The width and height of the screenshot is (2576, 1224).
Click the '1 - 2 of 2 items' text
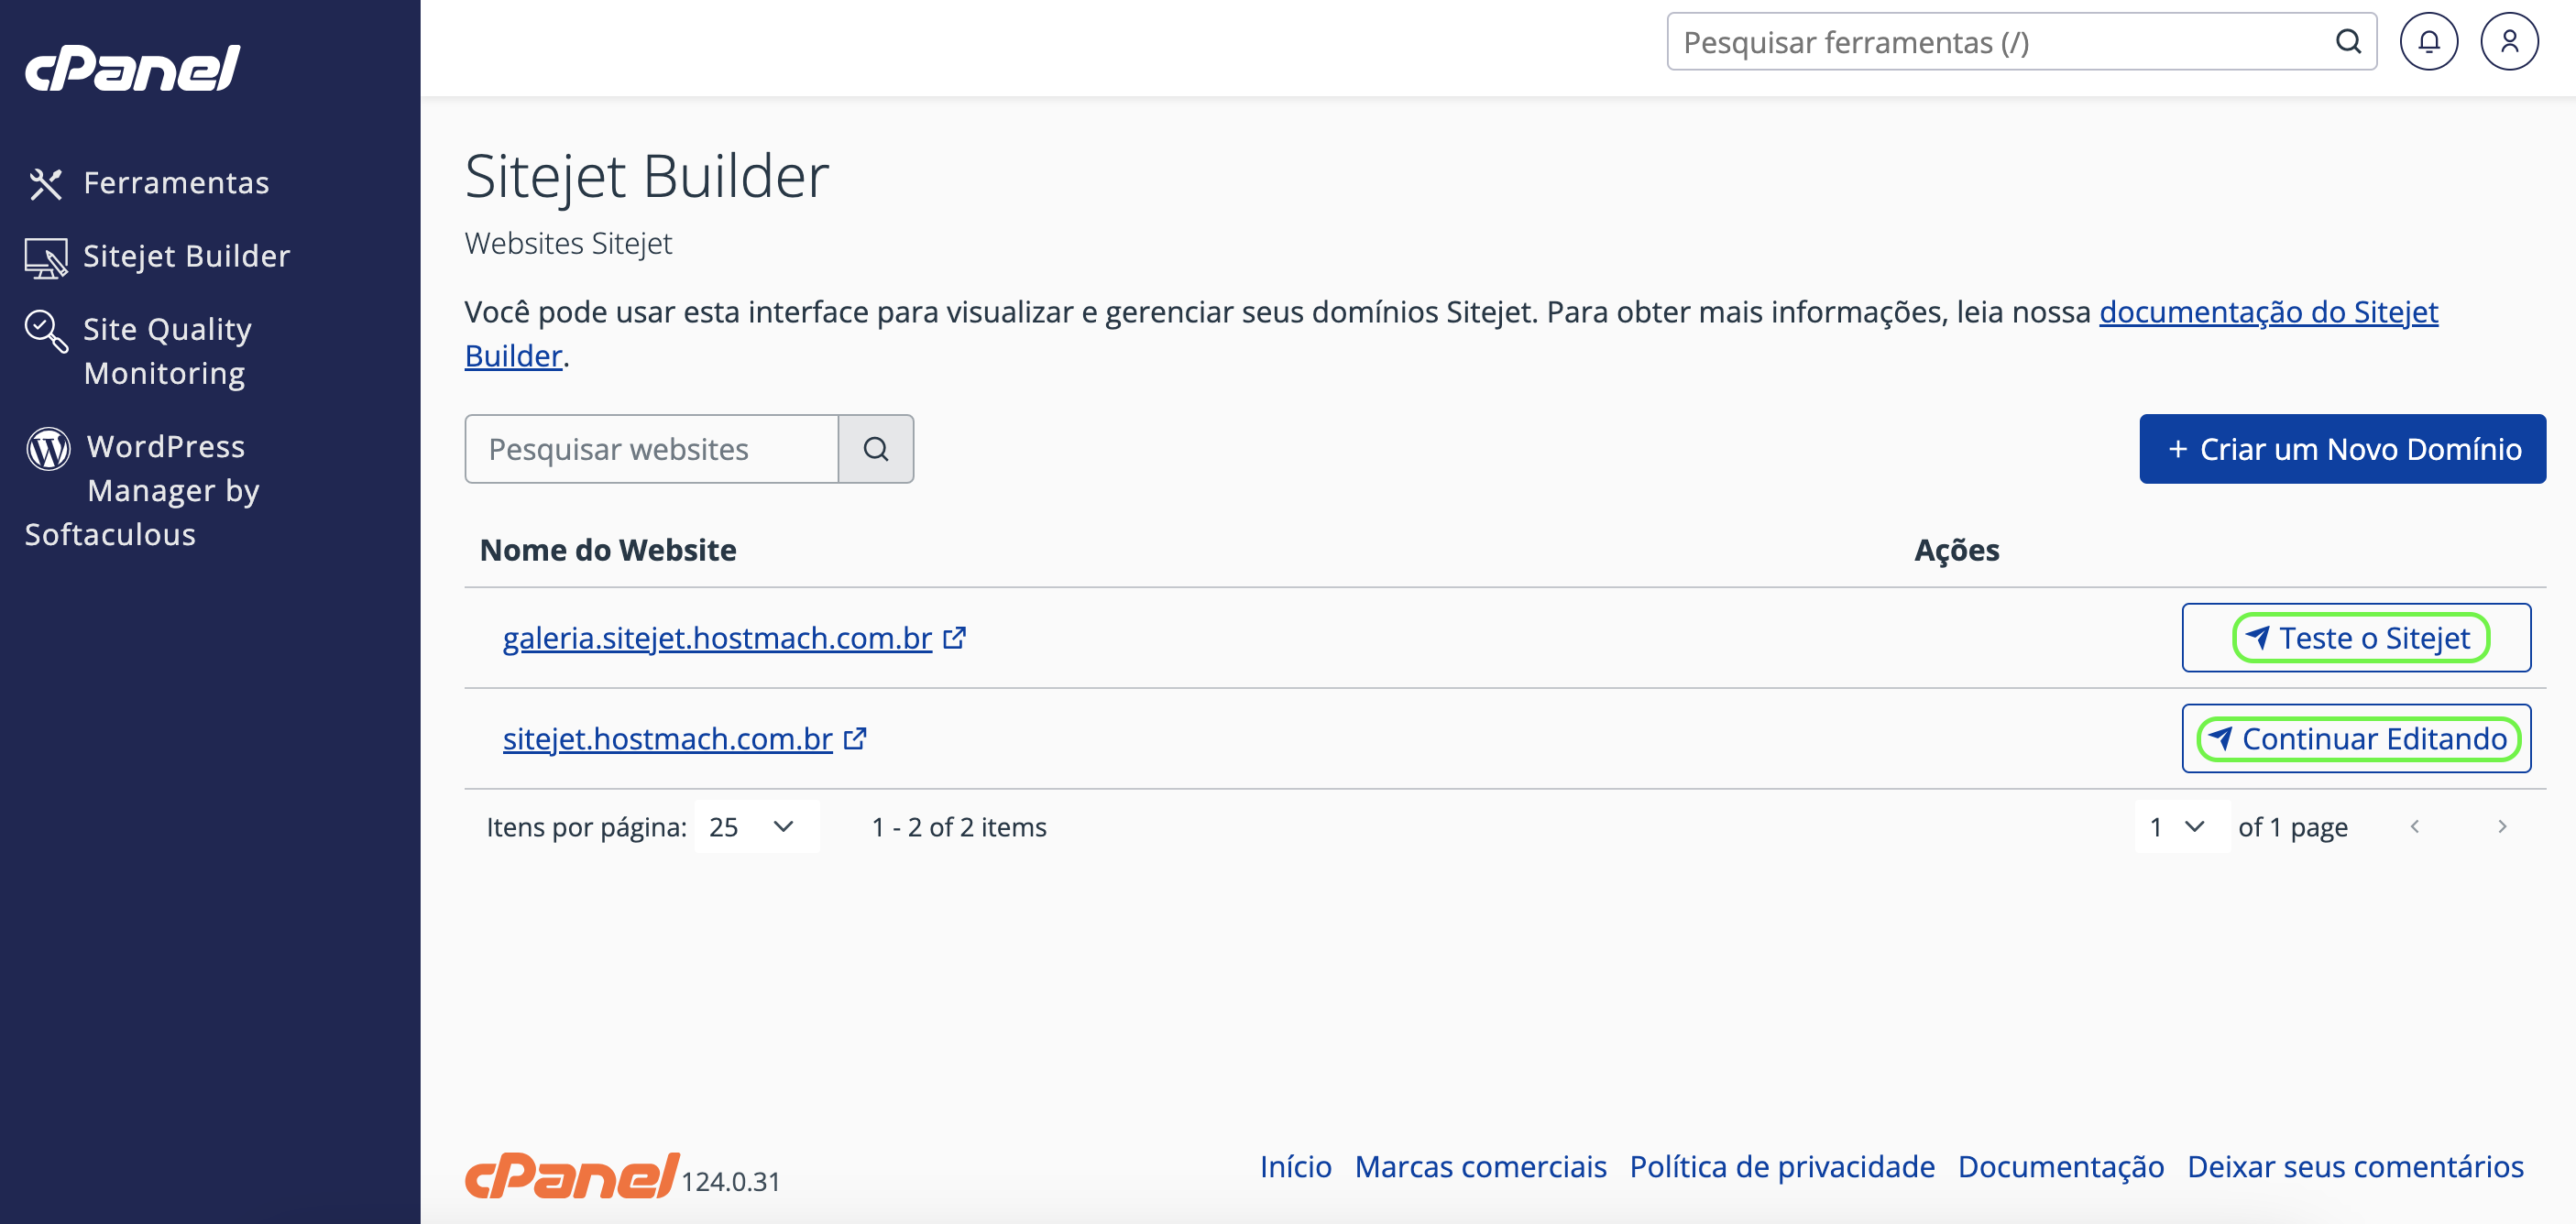pos(959,827)
